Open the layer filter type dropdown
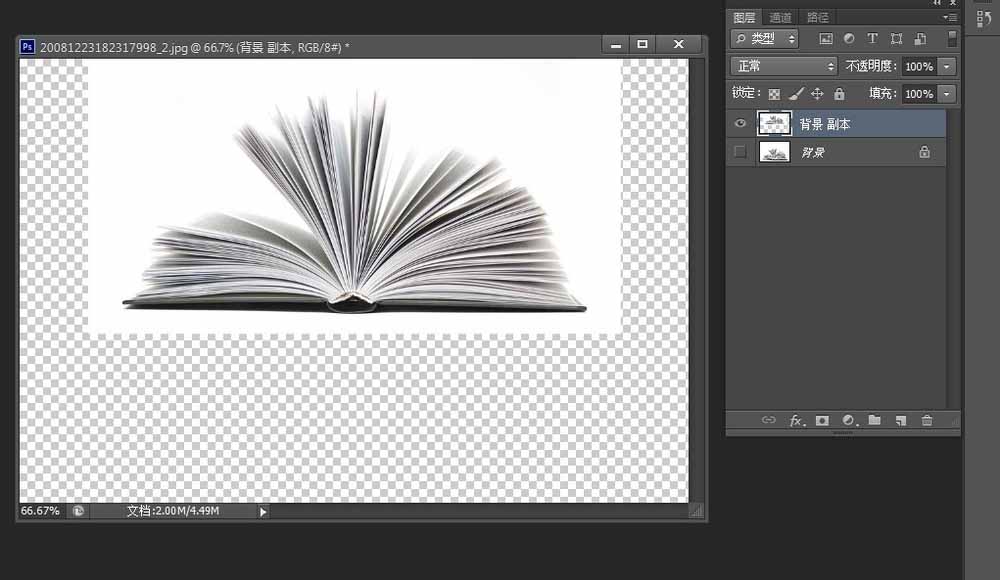This screenshot has height=580, width=1000. [x=763, y=38]
